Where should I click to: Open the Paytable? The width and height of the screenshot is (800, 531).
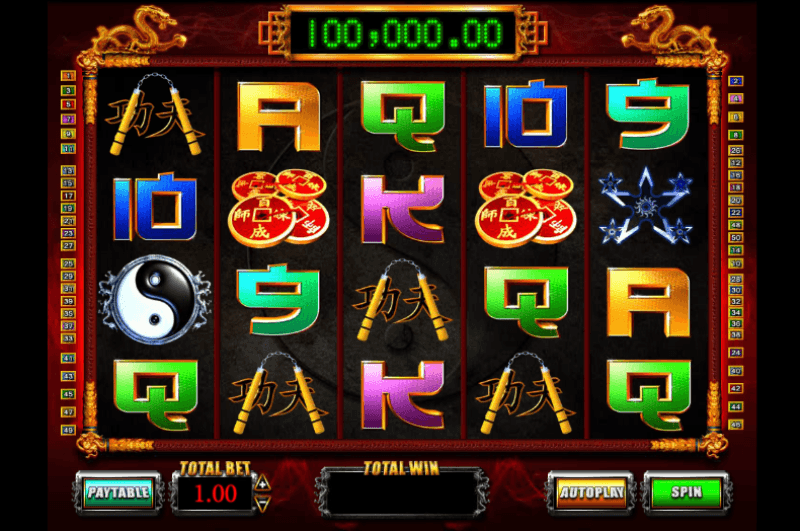pos(118,492)
